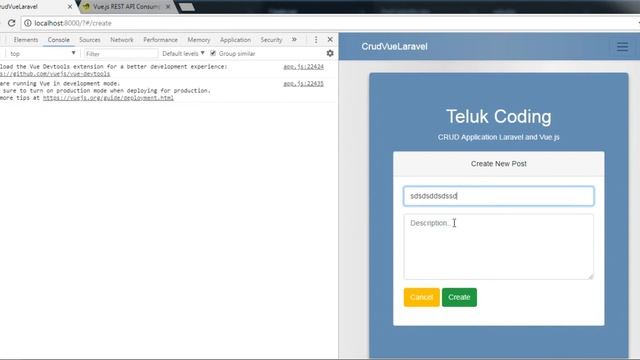Open the top context dropdown

42,53
